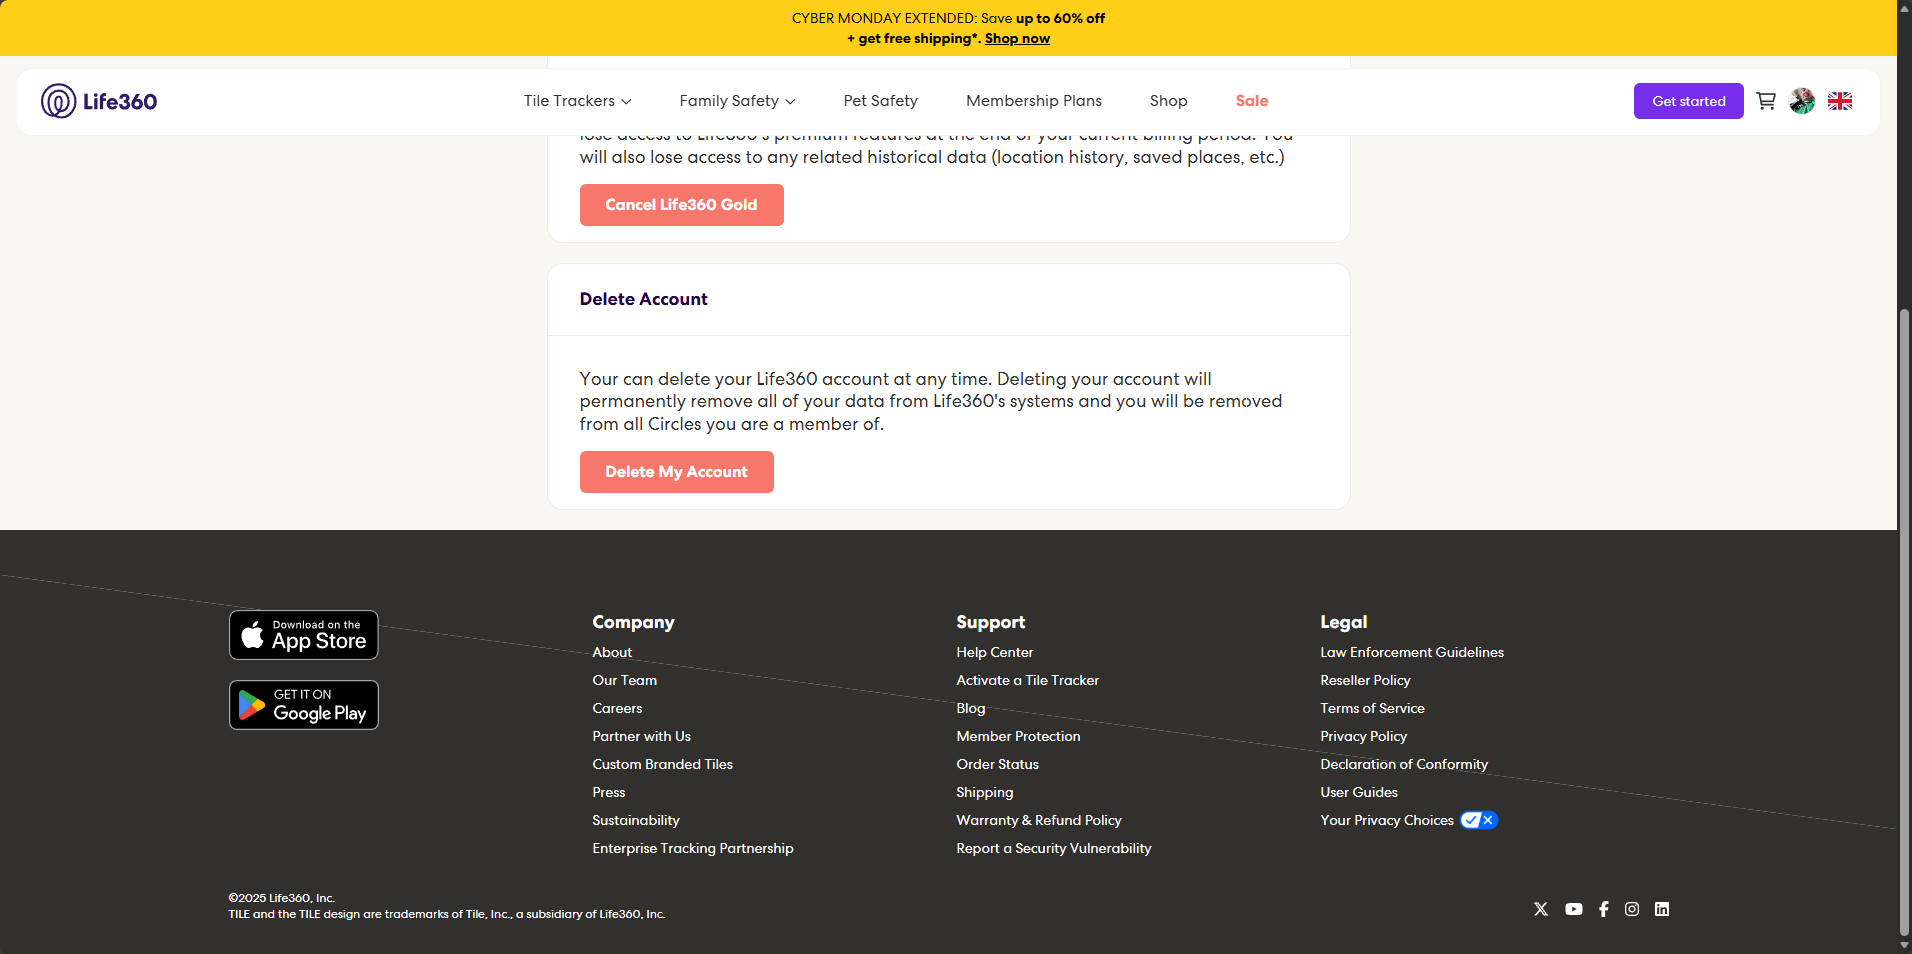Expand the Family Safety dropdown
The image size is (1912, 954).
pyautogui.click(x=737, y=101)
